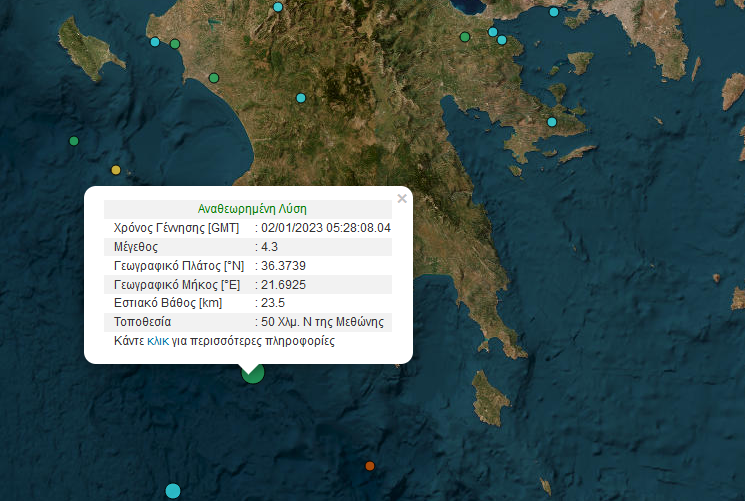Select the cyan marker on the Argolis peninsula
The height and width of the screenshot is (501, 745).
(552, 122)
